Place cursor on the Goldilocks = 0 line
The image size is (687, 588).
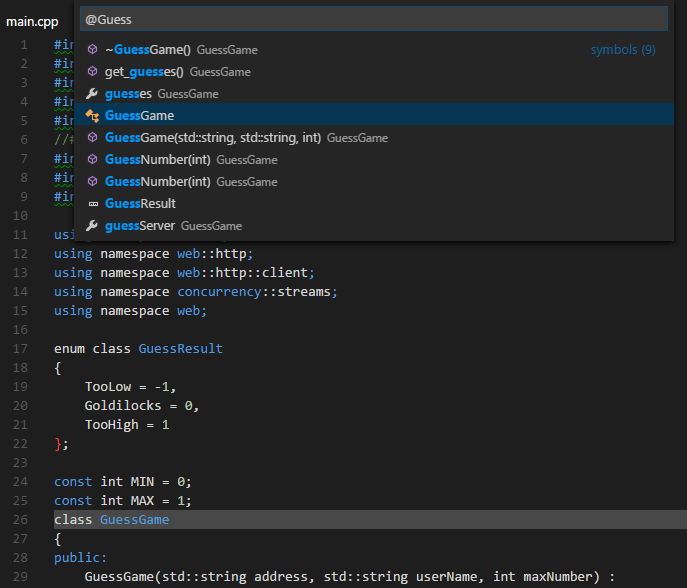pyautogui.click(x=142, y=405)
